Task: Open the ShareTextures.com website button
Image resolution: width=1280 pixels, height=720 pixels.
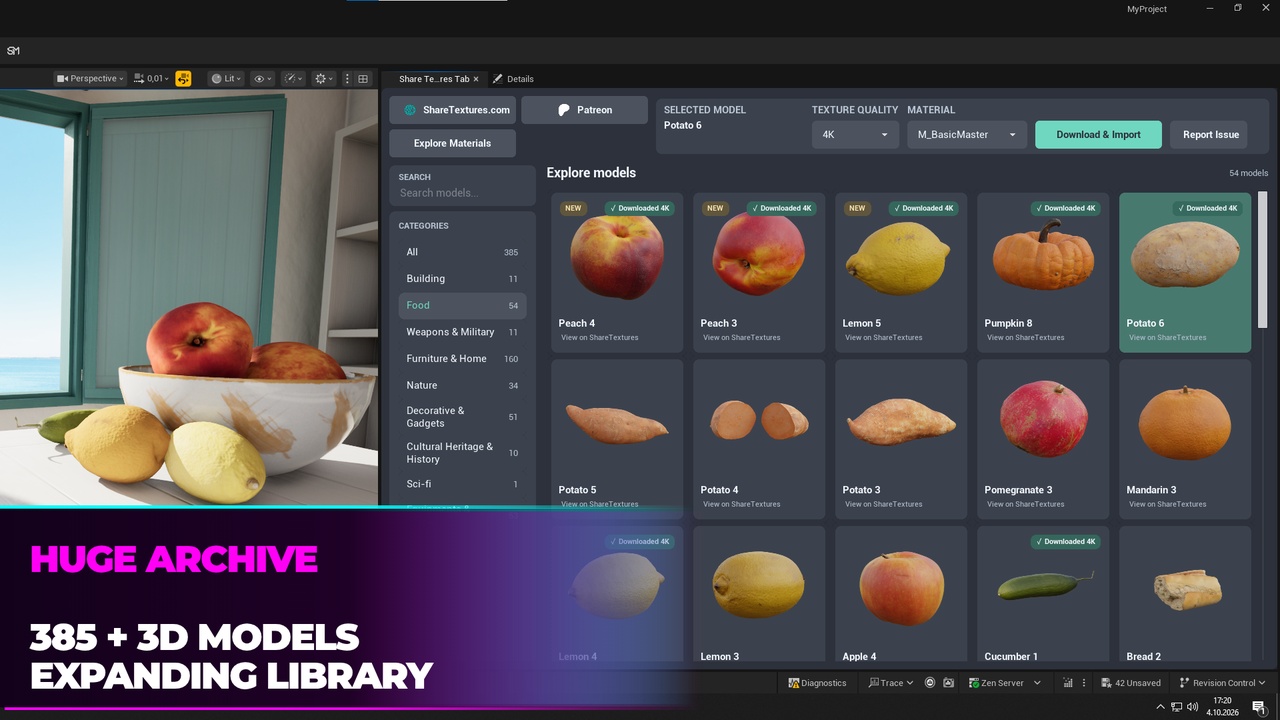Action: (453, 110)
